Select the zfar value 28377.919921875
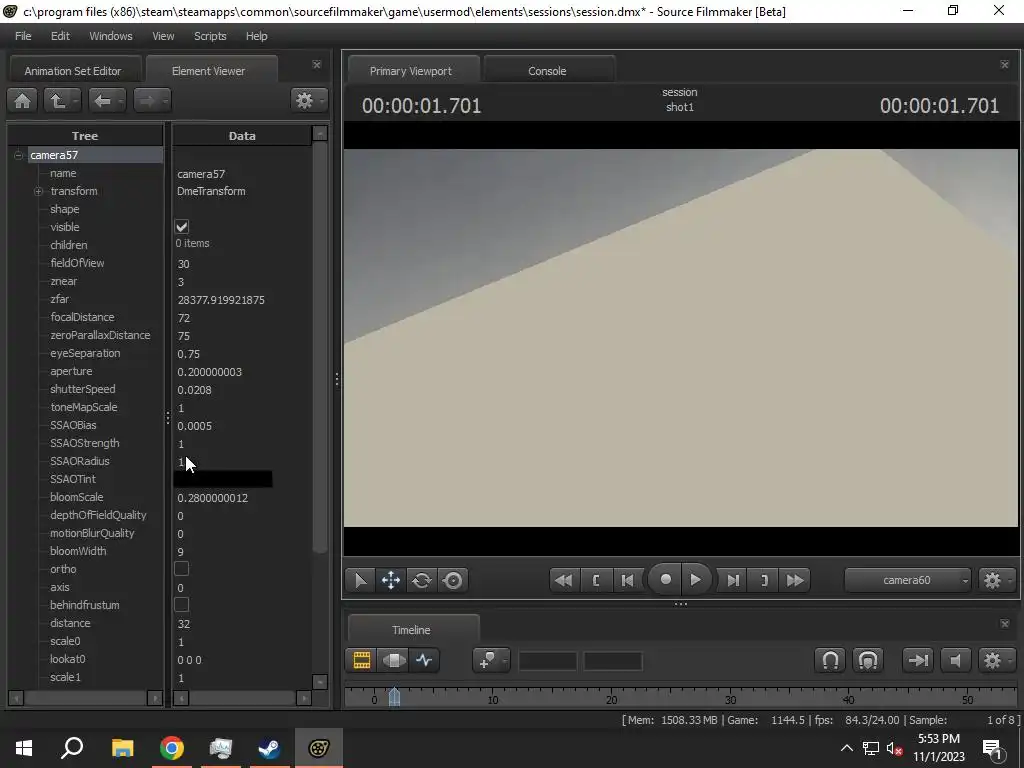The width and height of the screenshot is (1024, 768). point(221,300)
